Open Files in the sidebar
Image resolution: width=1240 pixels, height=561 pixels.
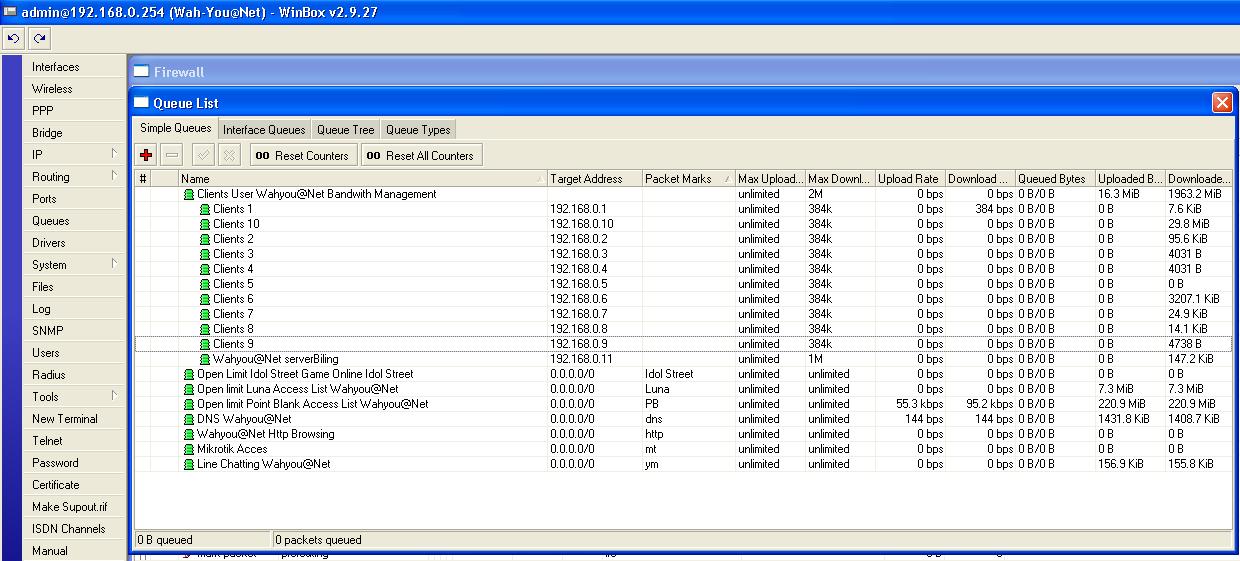(x=75, y=287)
